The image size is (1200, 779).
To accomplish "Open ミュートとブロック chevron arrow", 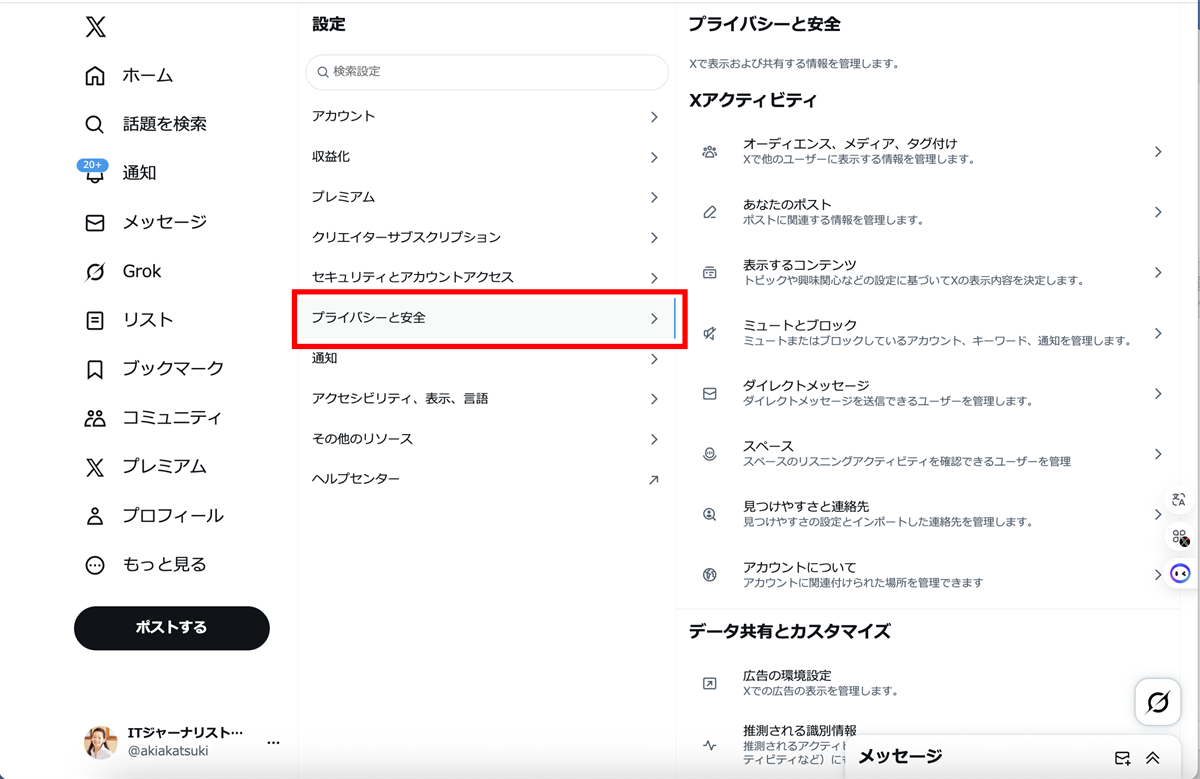I will click(x=1158, y=333).
